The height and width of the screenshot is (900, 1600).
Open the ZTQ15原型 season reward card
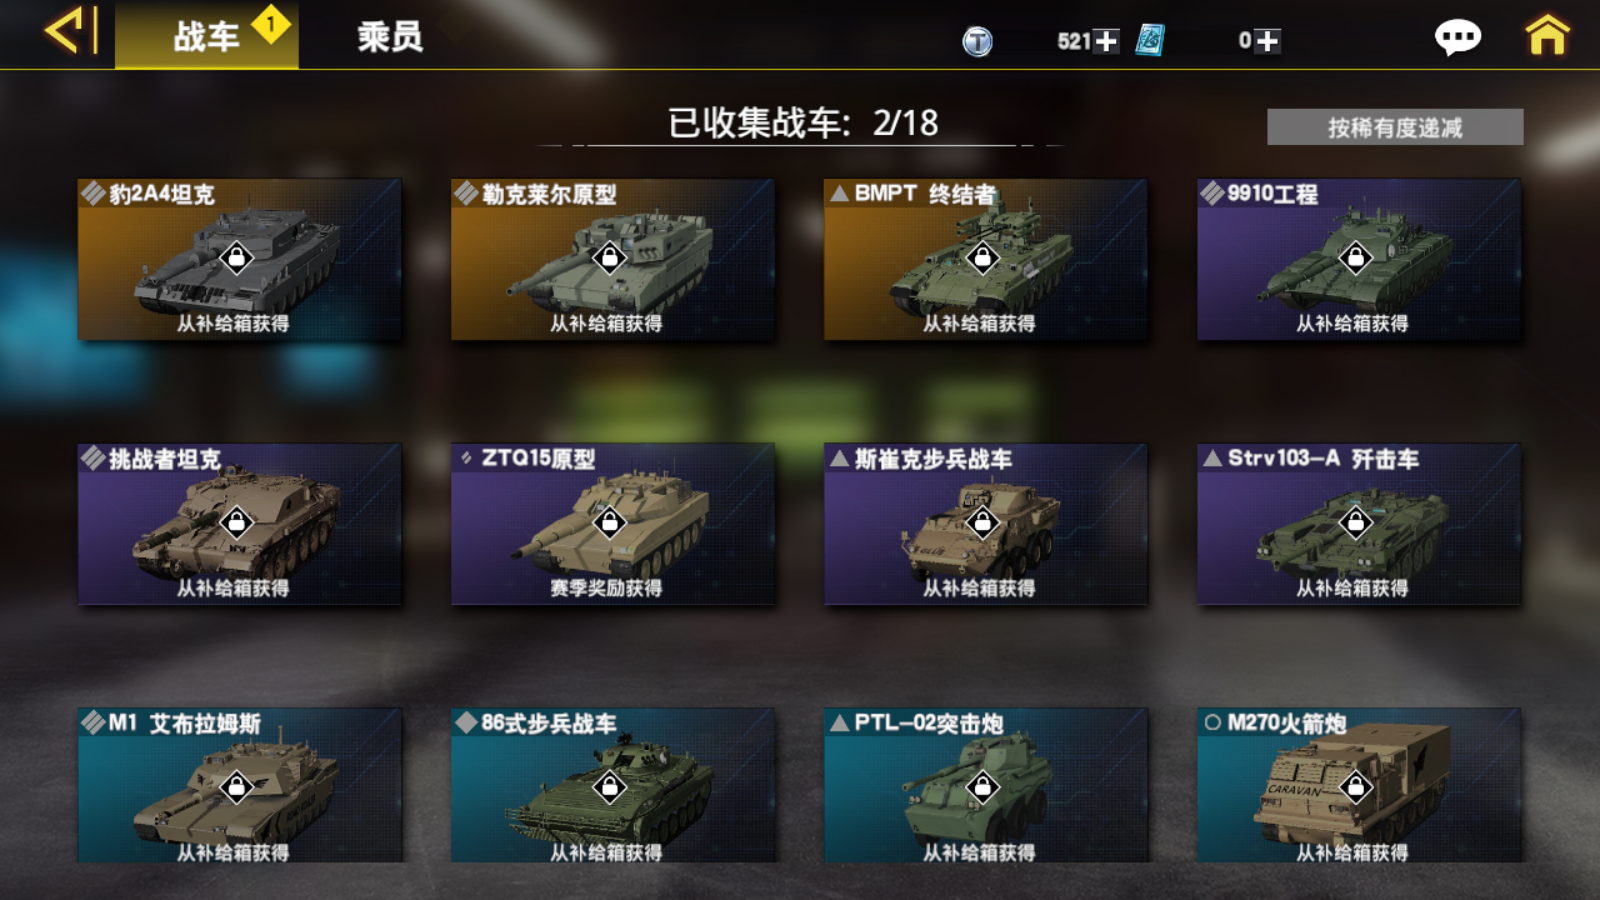point(612,524)
